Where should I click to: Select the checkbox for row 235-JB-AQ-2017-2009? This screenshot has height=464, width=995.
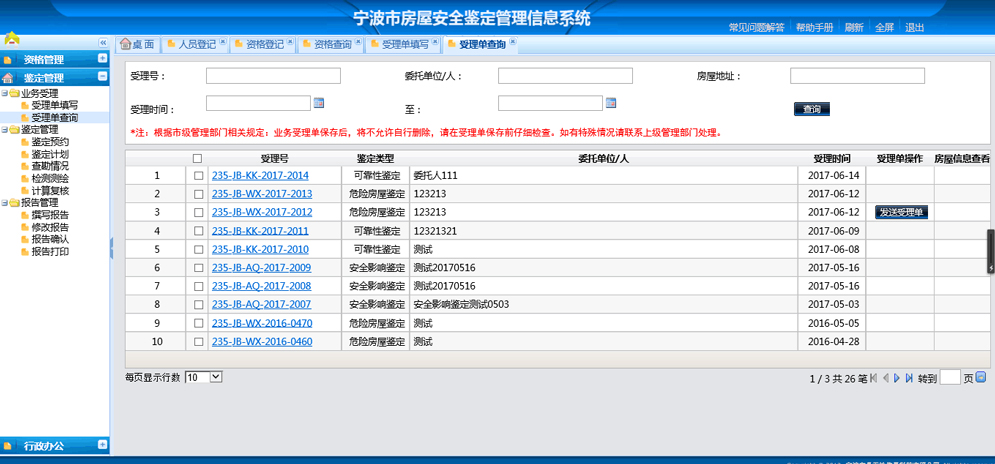(198, 268)
